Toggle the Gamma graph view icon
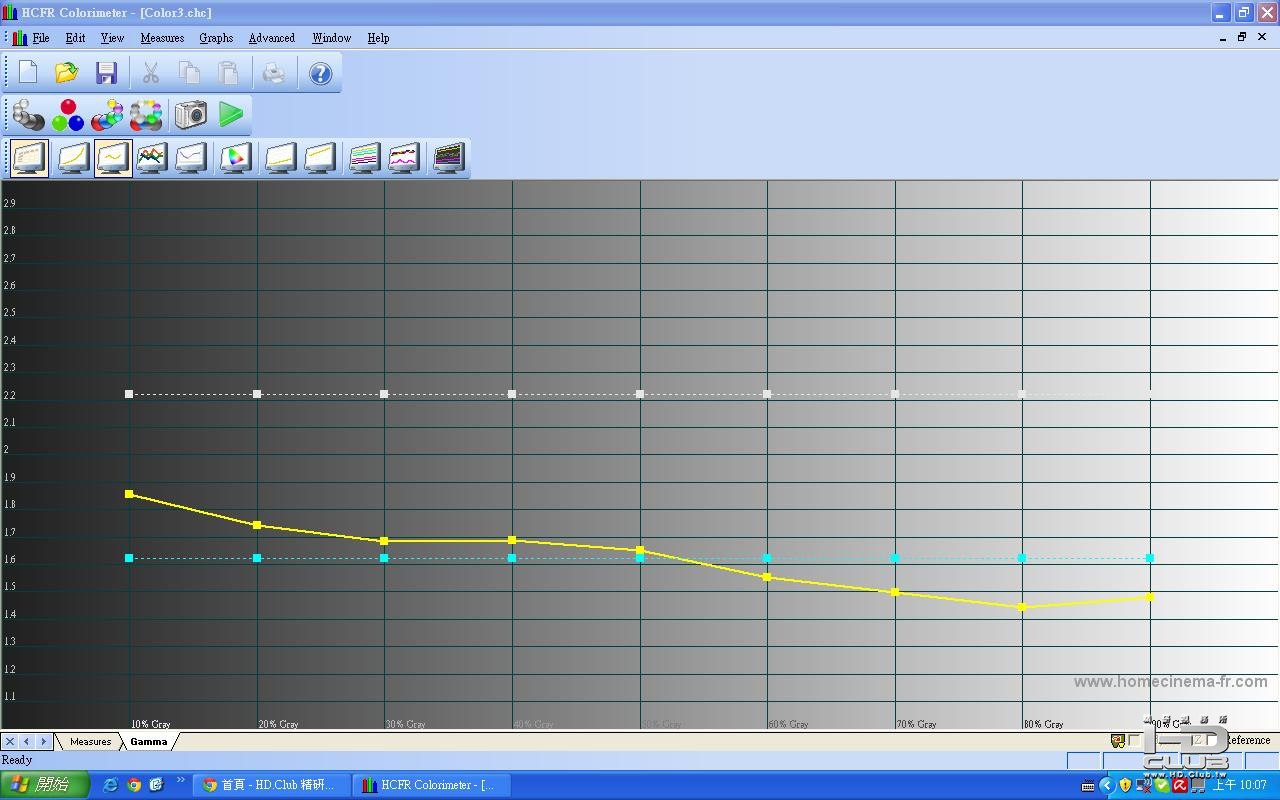 [113, 158]
